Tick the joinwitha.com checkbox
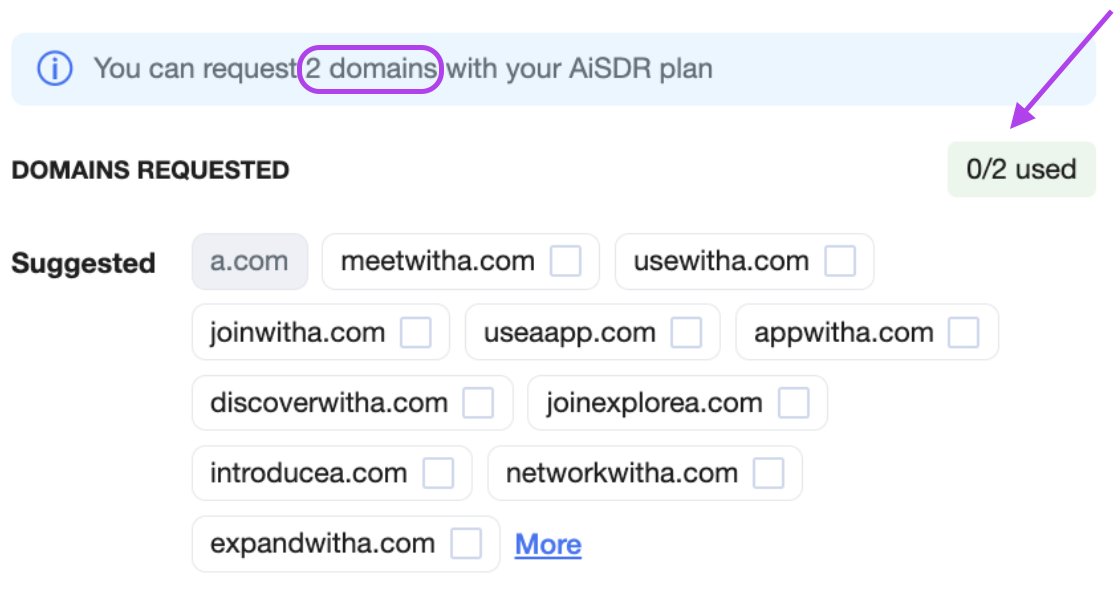 (416, 333)
